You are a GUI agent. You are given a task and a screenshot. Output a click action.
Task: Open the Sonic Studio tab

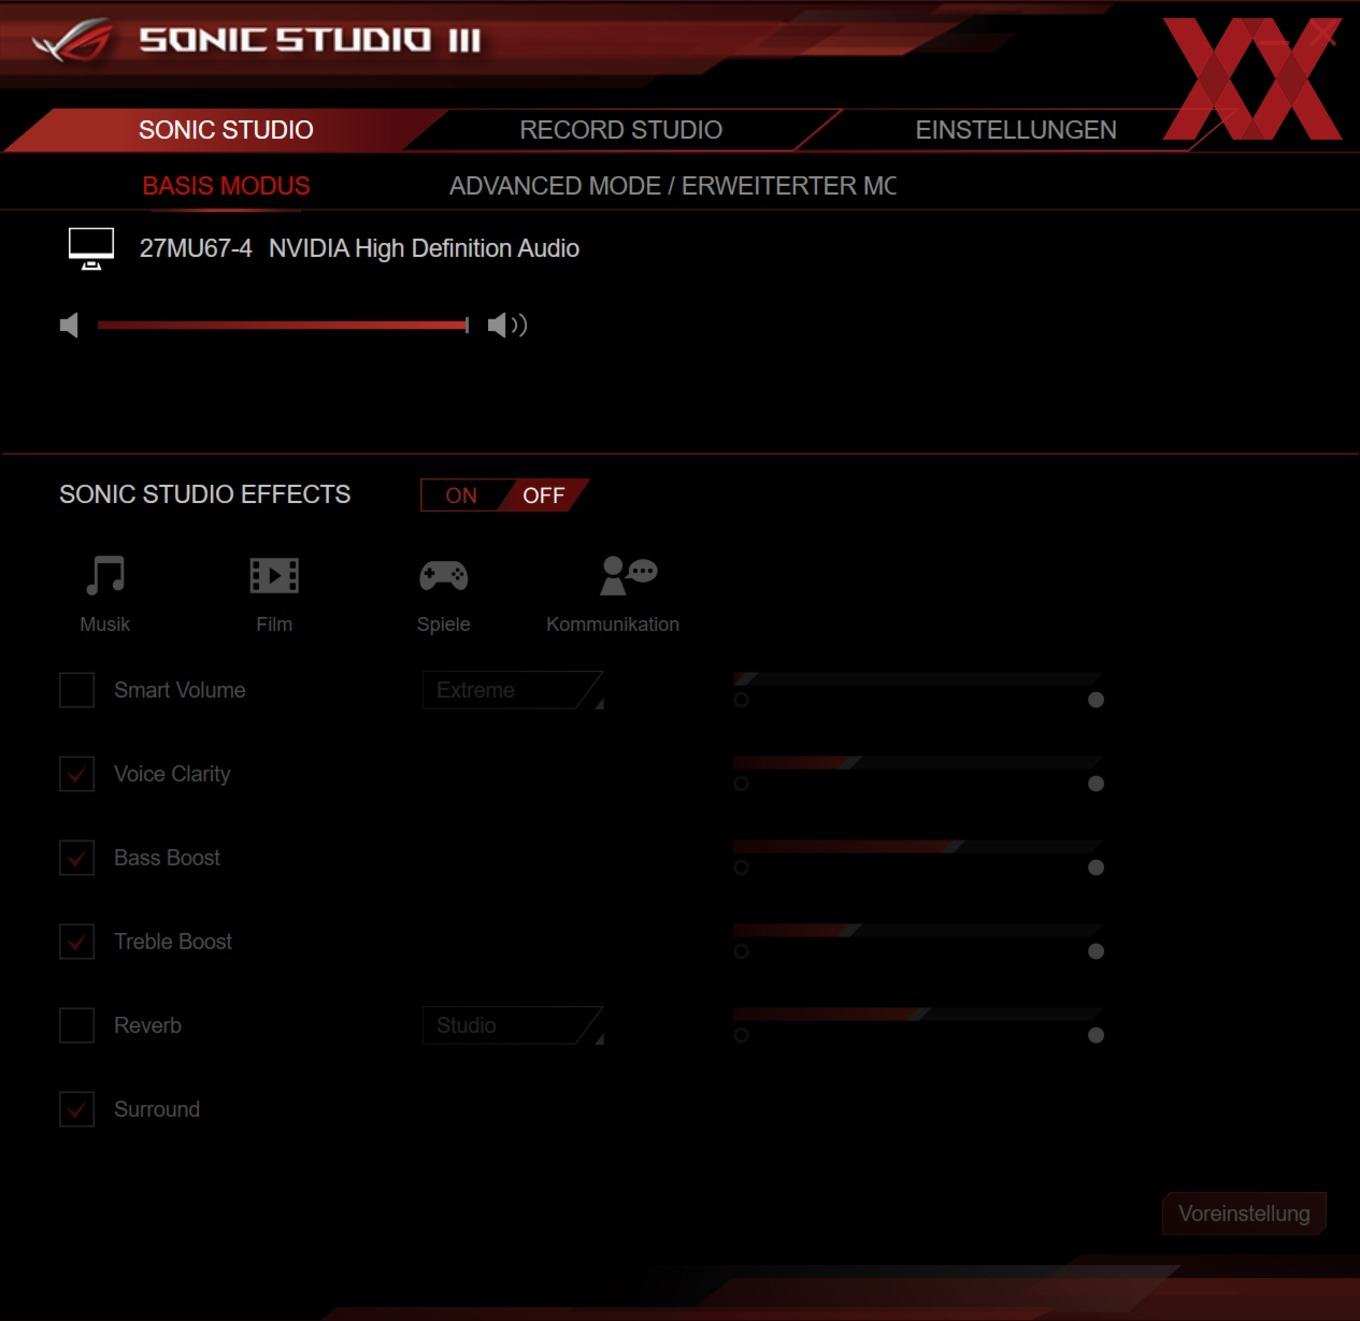(226, 130)
